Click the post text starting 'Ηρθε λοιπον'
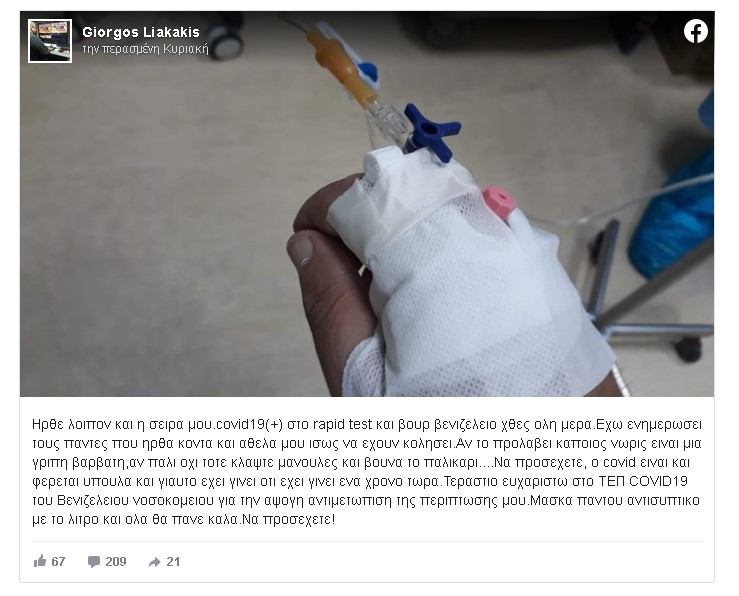This screenshot has width=739, height=596. 367,472
